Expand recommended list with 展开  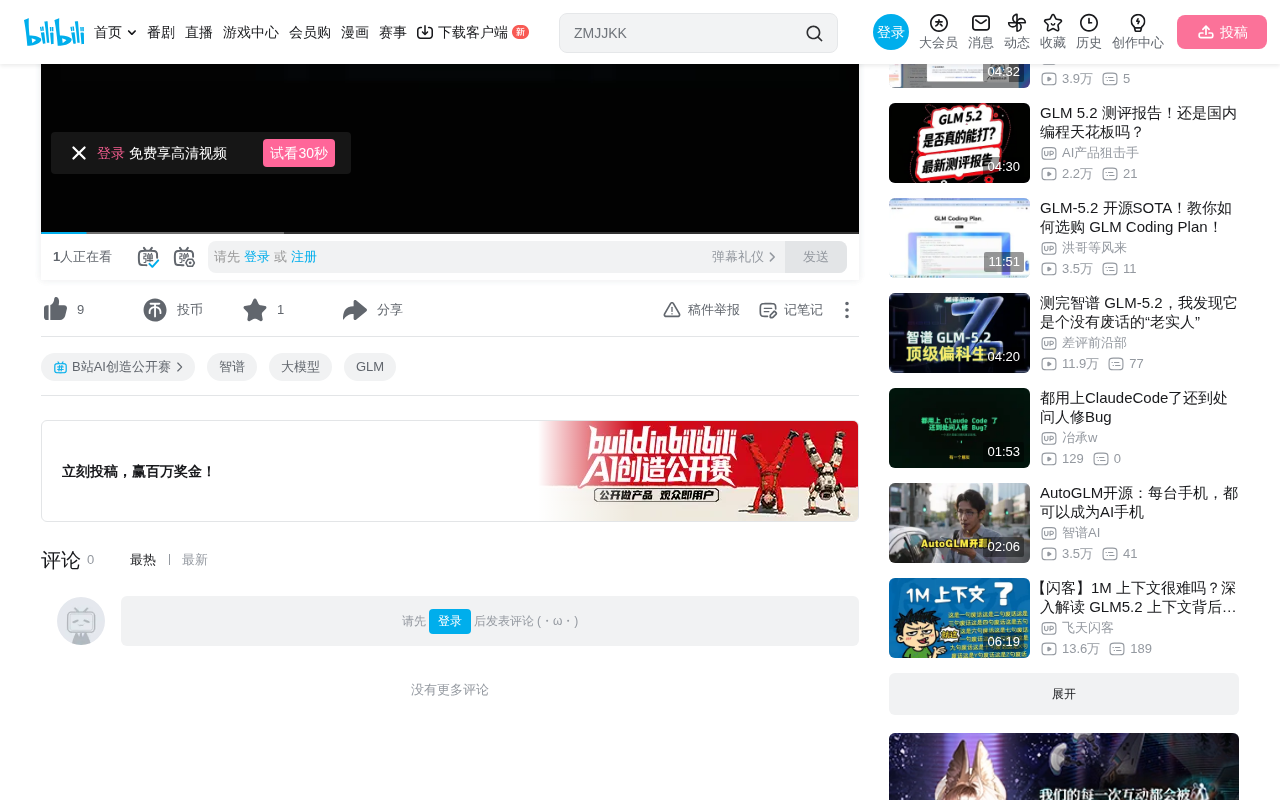coord(1064,694)
